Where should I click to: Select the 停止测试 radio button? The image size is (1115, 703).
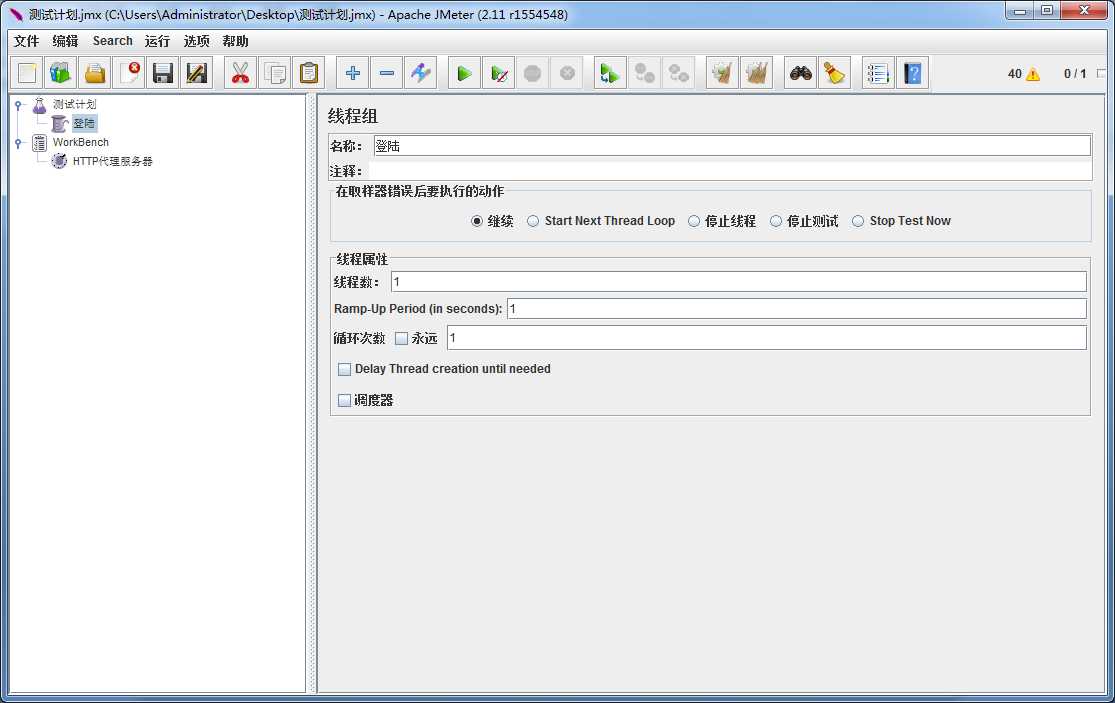point(776,221)
